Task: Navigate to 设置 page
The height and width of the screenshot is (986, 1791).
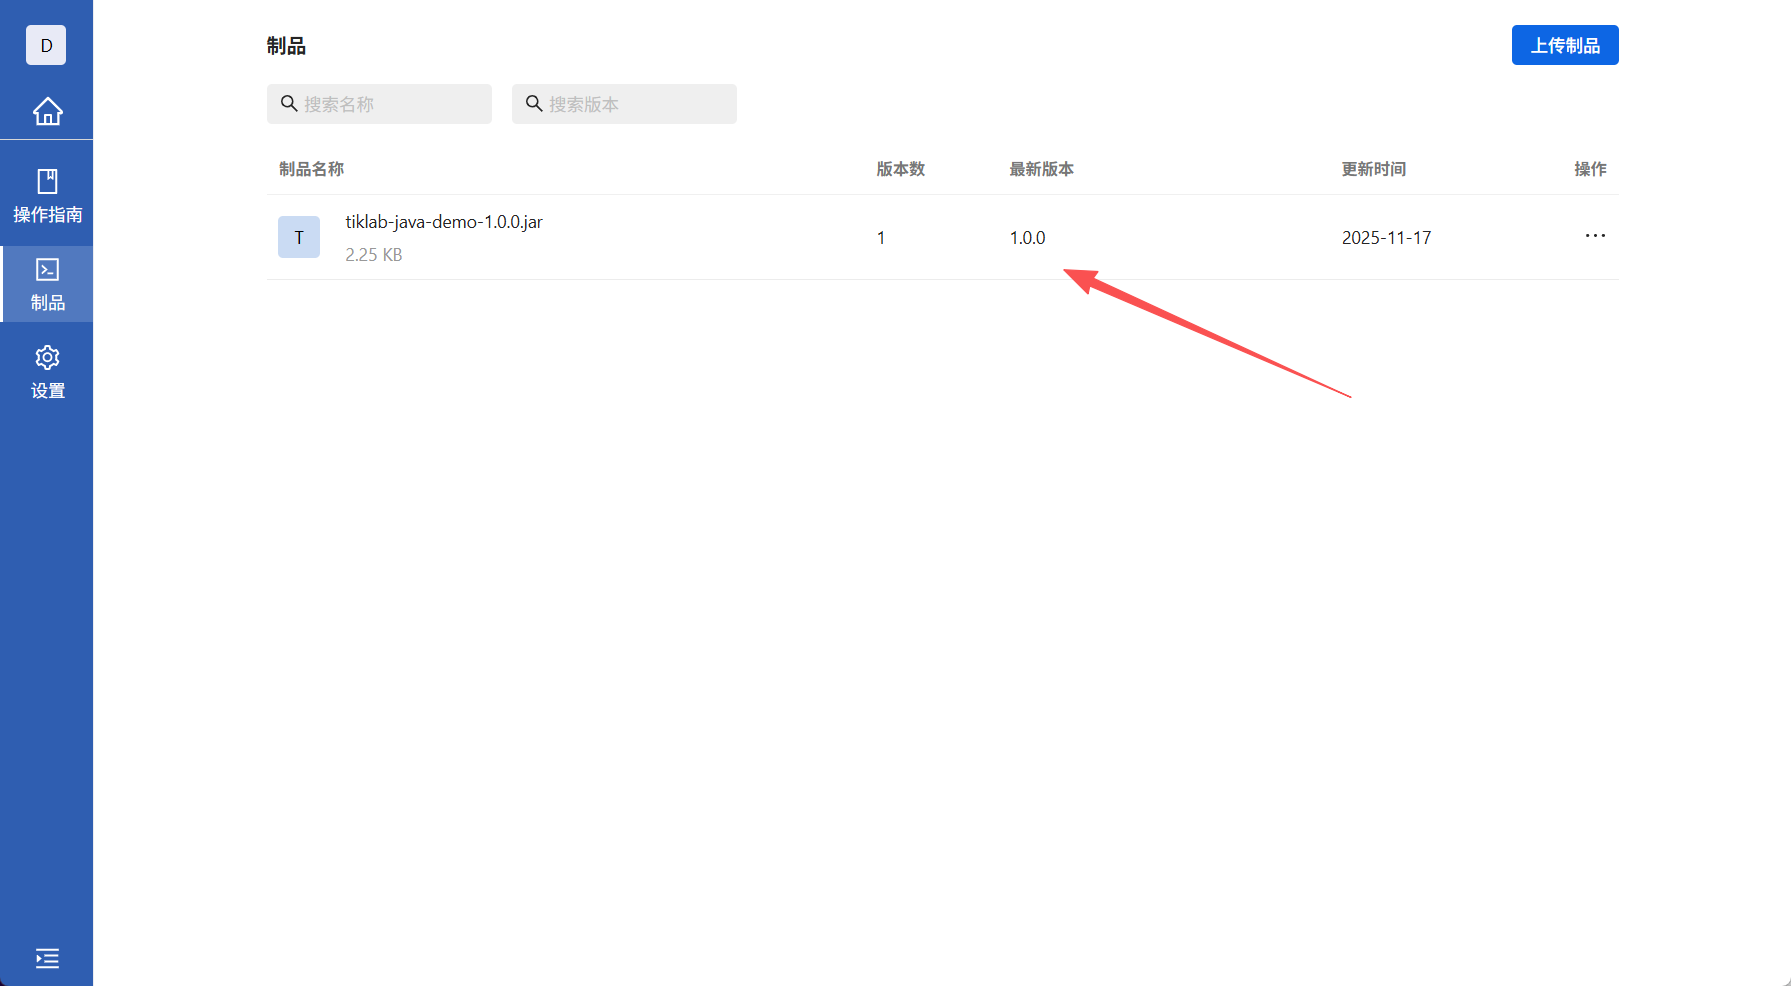Action: (47, 371)
